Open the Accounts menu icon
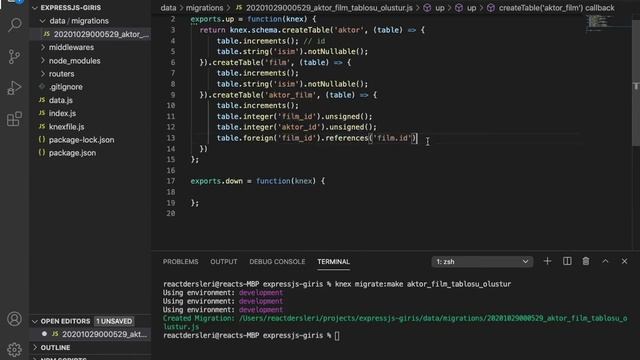 tap(15, 318)
